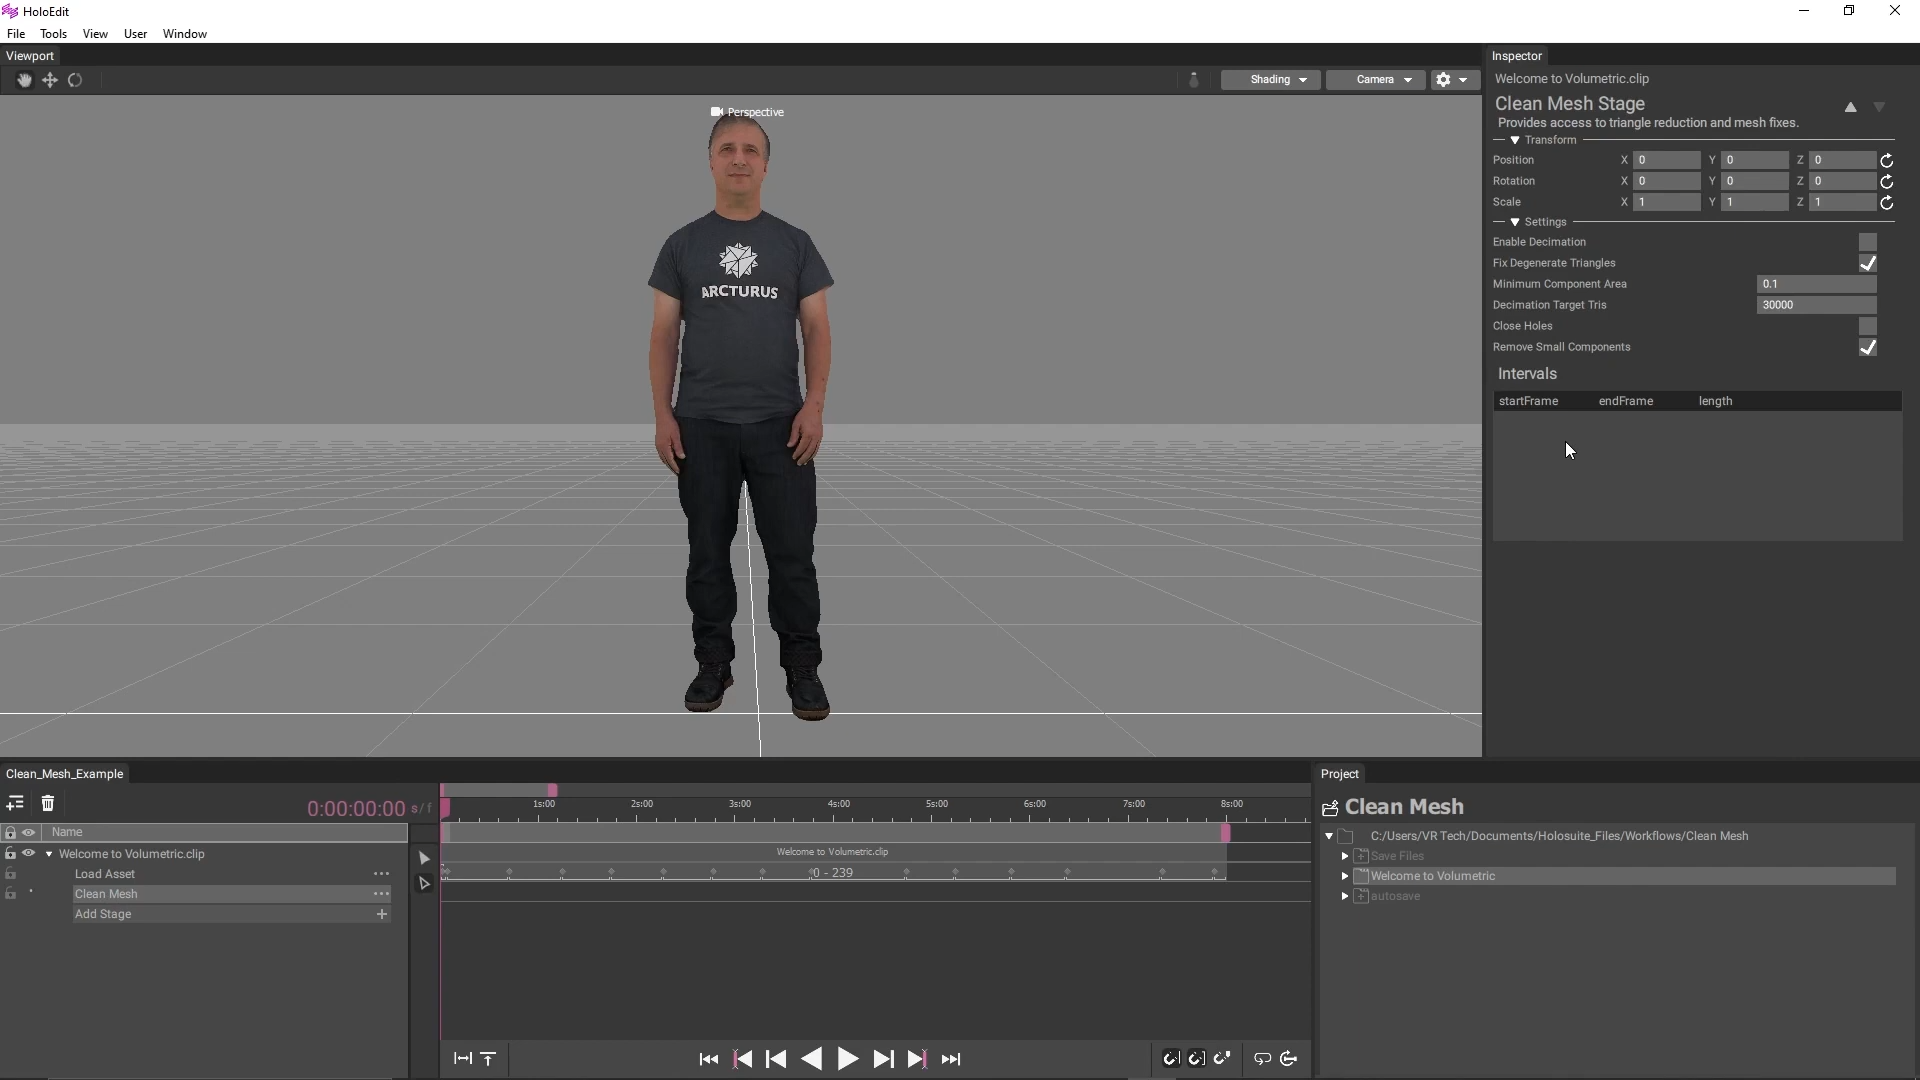Select the Clean Mesh stage row

pos(232,894)
